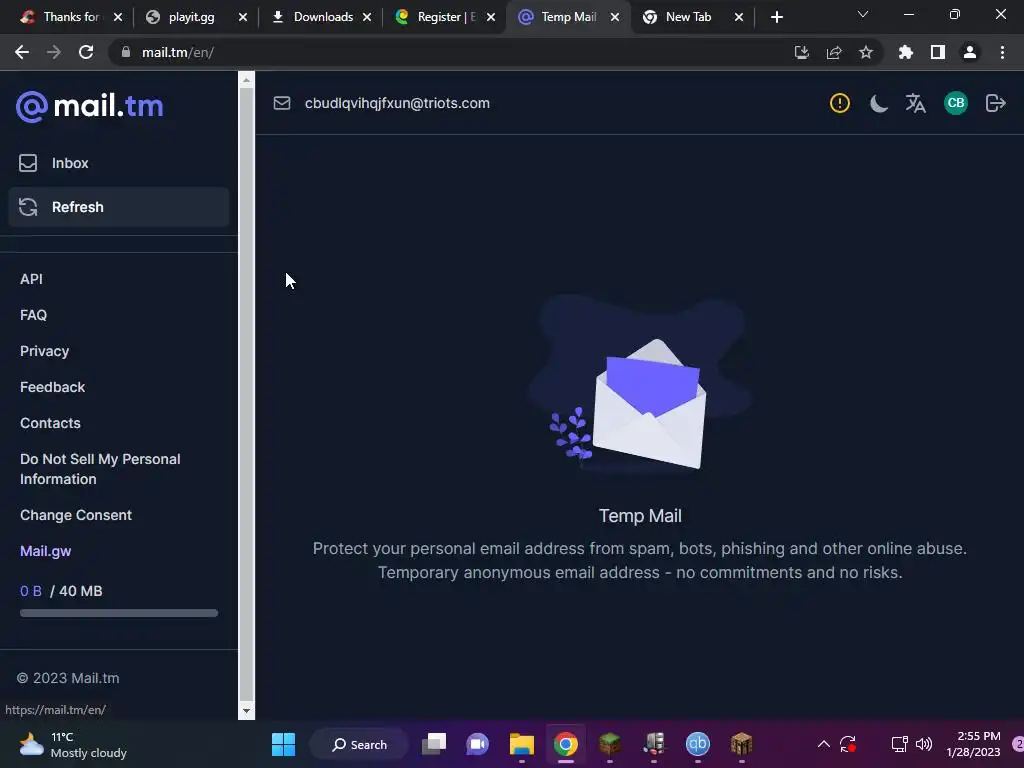
Task: Open the Feedback link
Action: pyautogui.click(x=52, y=387)
